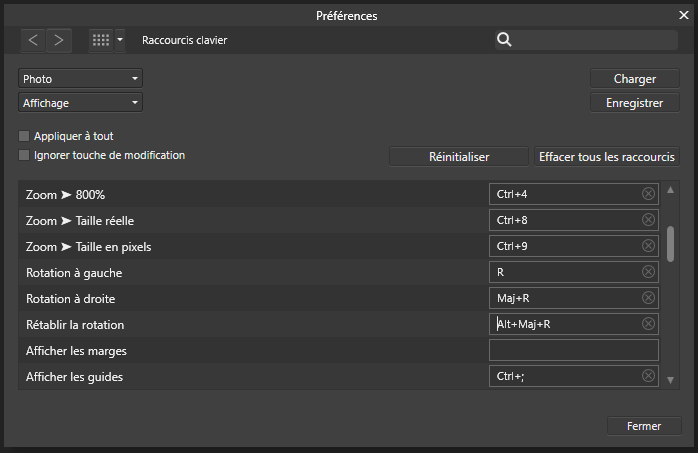Open the Photo persona dropdown
The image size is (698, 453).
(80, 79)
